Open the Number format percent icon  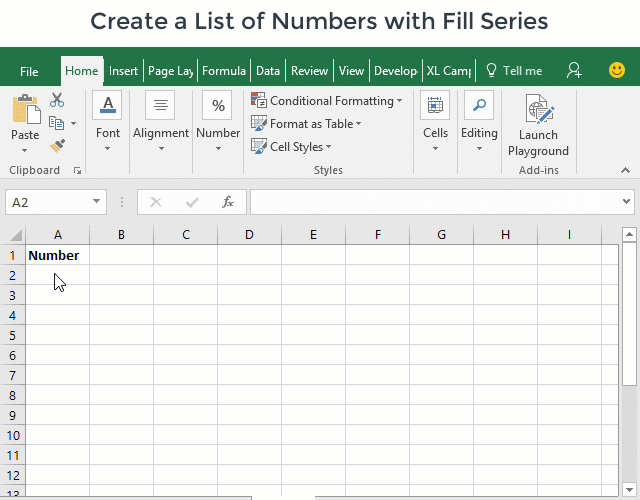pyautogui.click(x=217, y=105)
